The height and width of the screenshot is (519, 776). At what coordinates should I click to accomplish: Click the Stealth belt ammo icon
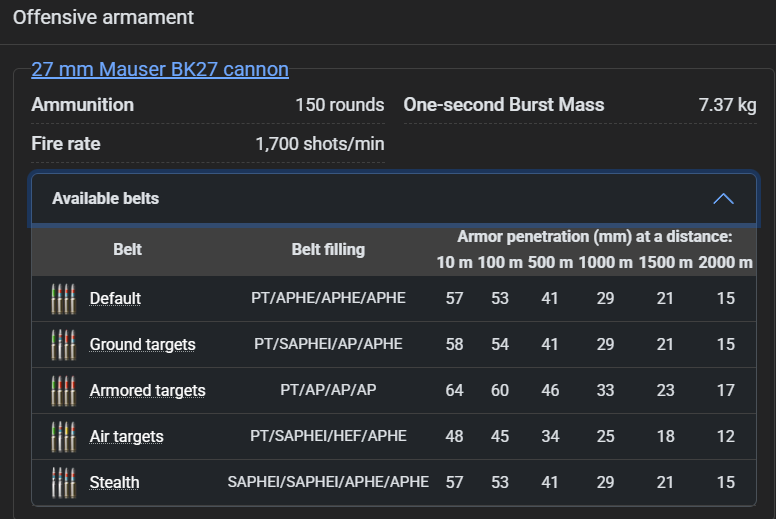tap(63, 482)
